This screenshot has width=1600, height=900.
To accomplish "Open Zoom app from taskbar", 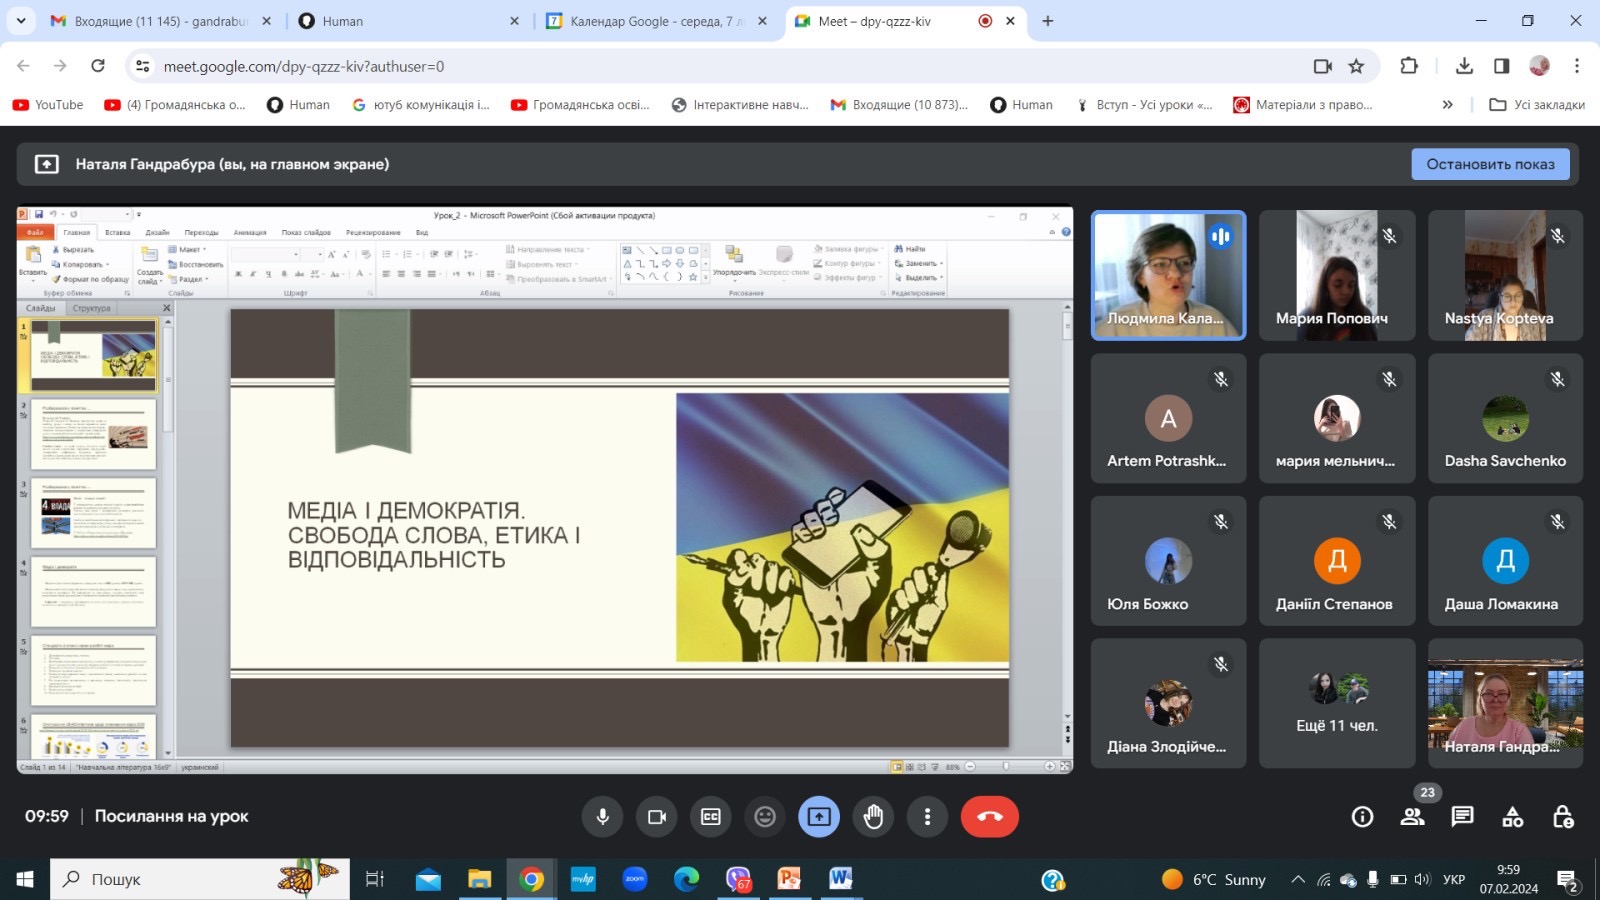I will [635, 879].
